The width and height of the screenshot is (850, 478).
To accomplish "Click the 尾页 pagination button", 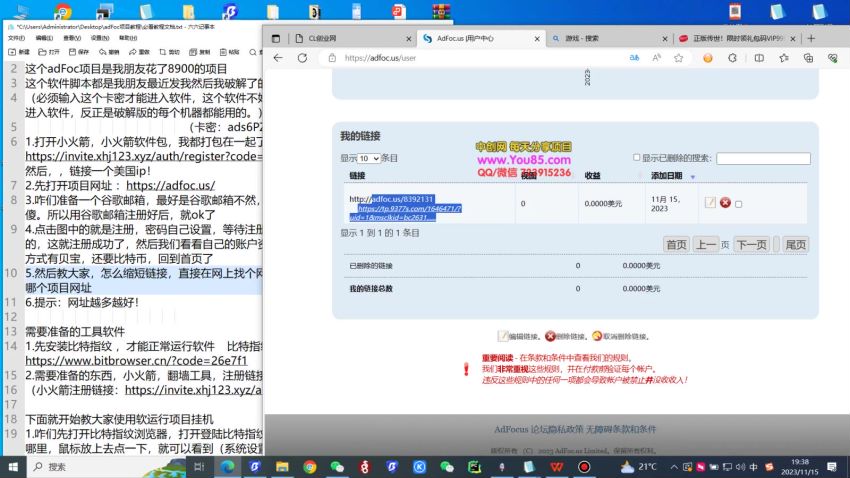I will (x=796, y=245).
